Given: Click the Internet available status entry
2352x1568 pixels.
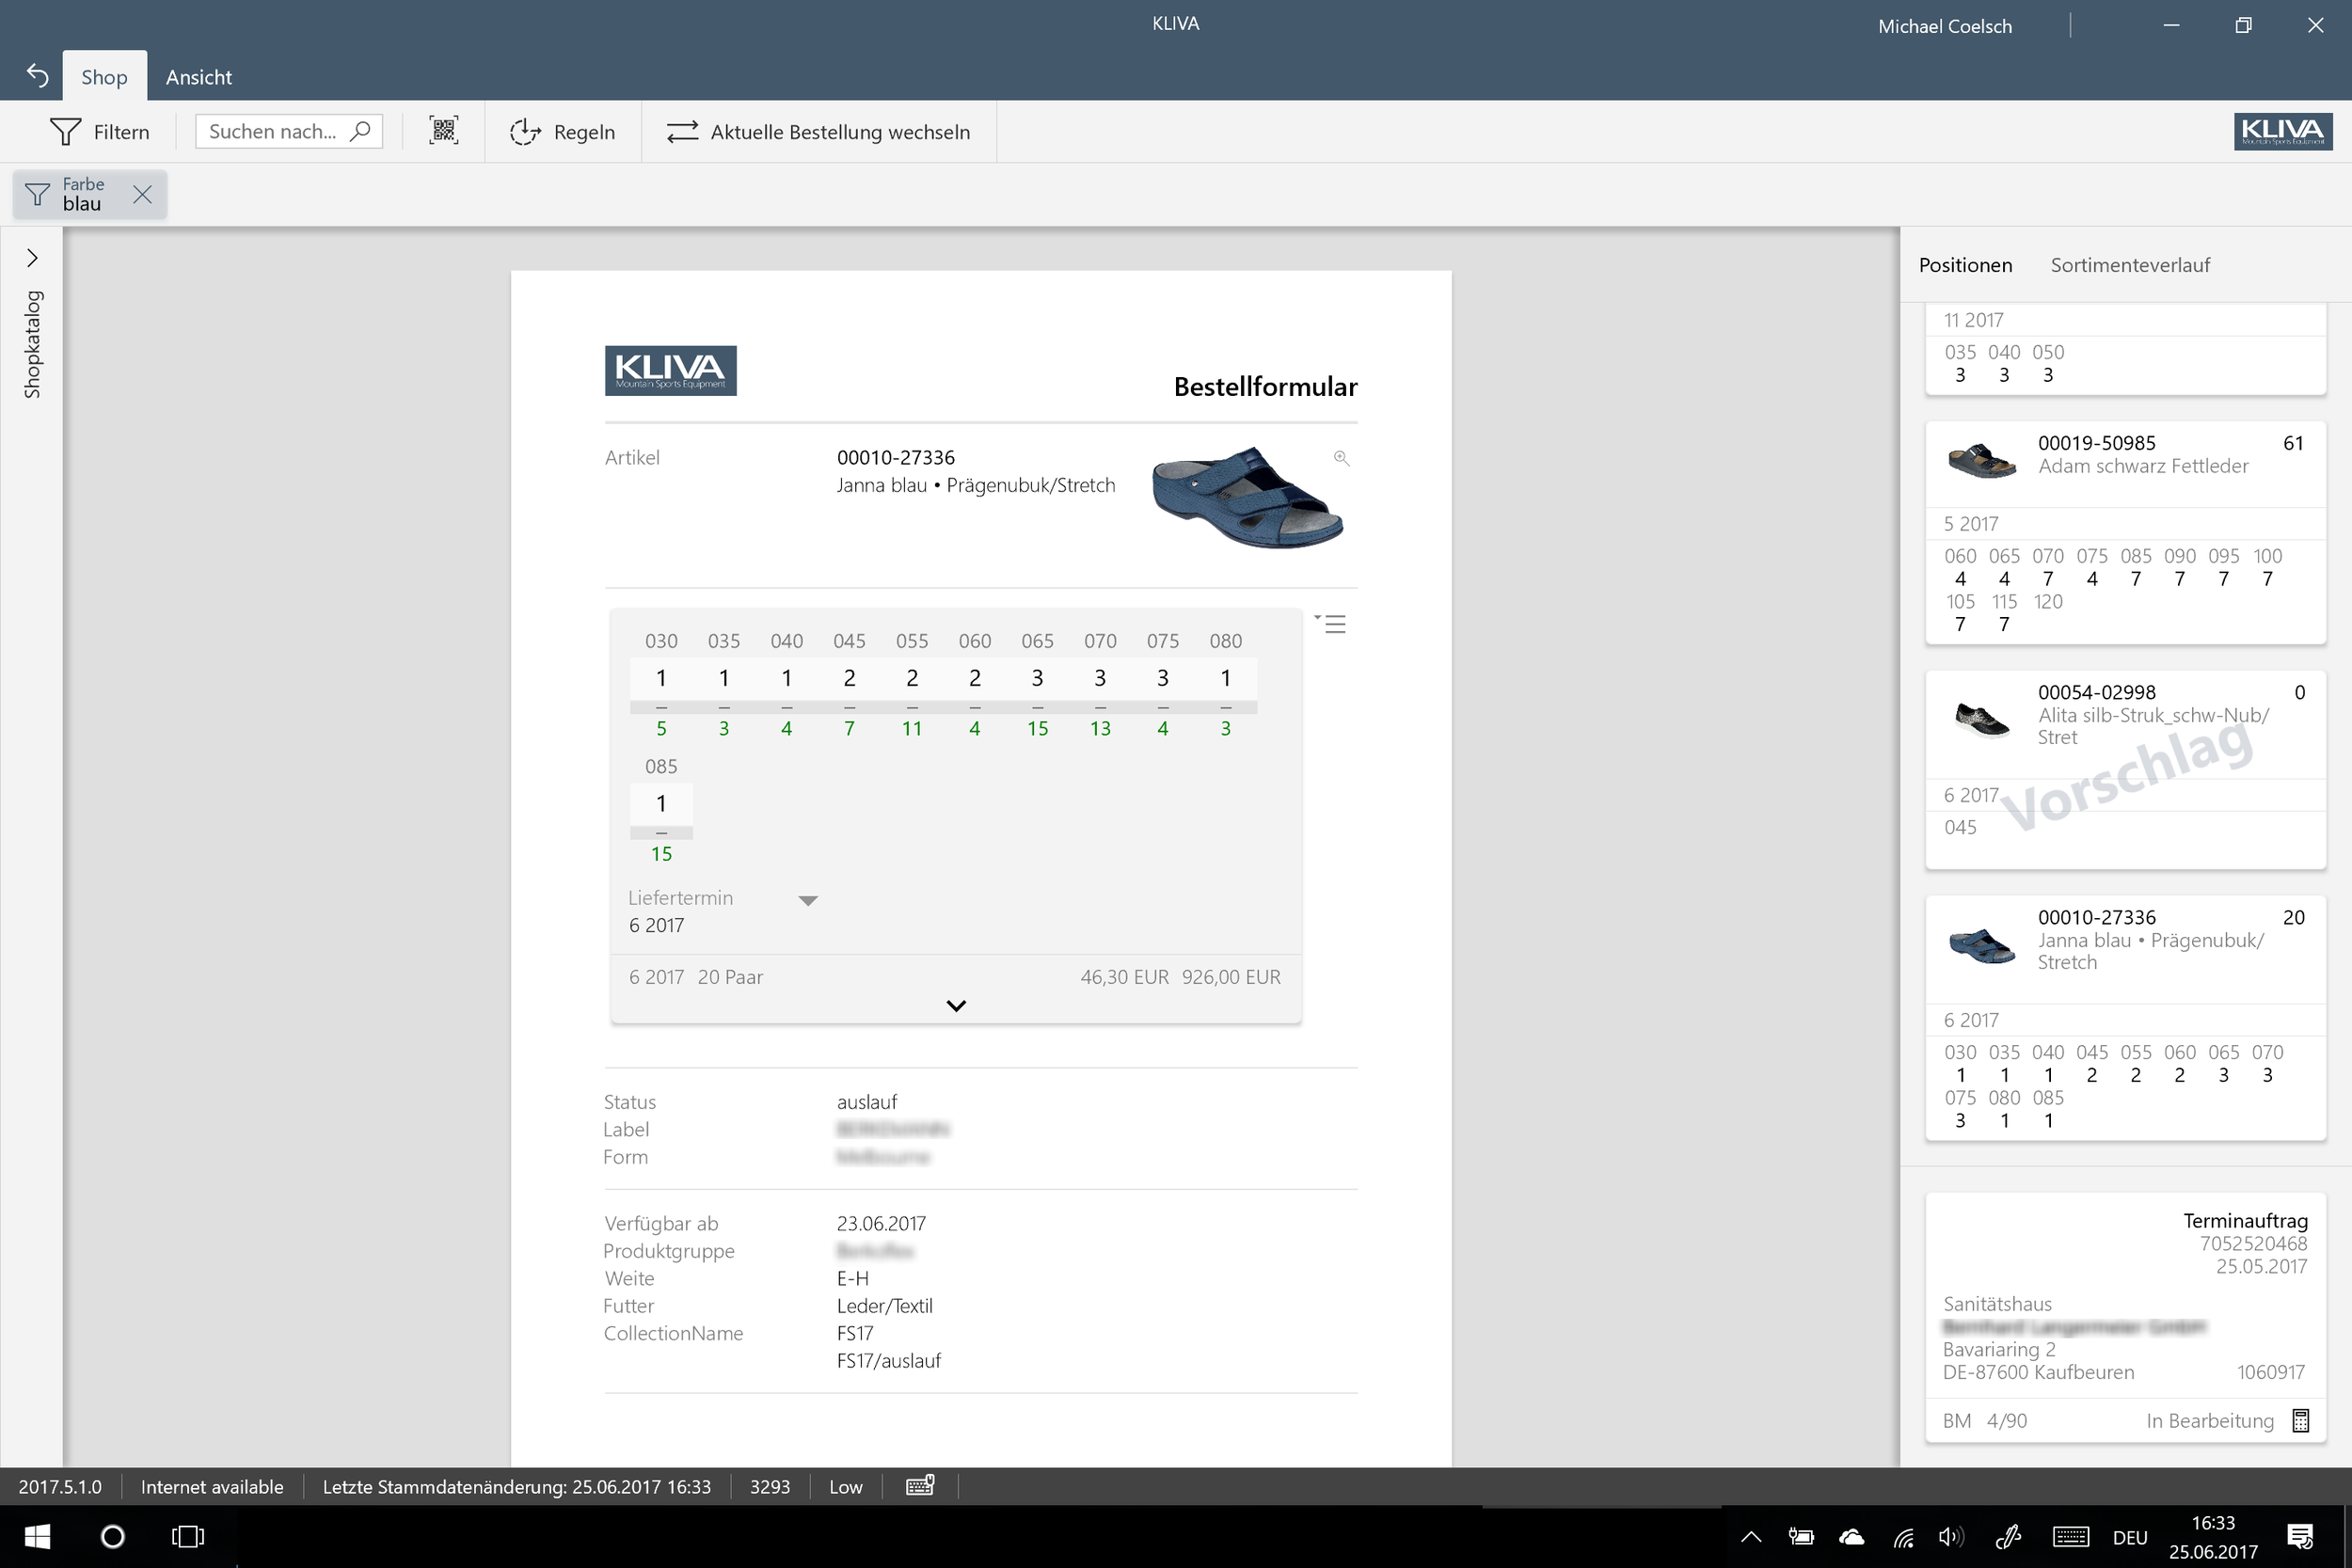Looking at the screenshot, I should click(x=212, y=1486).
